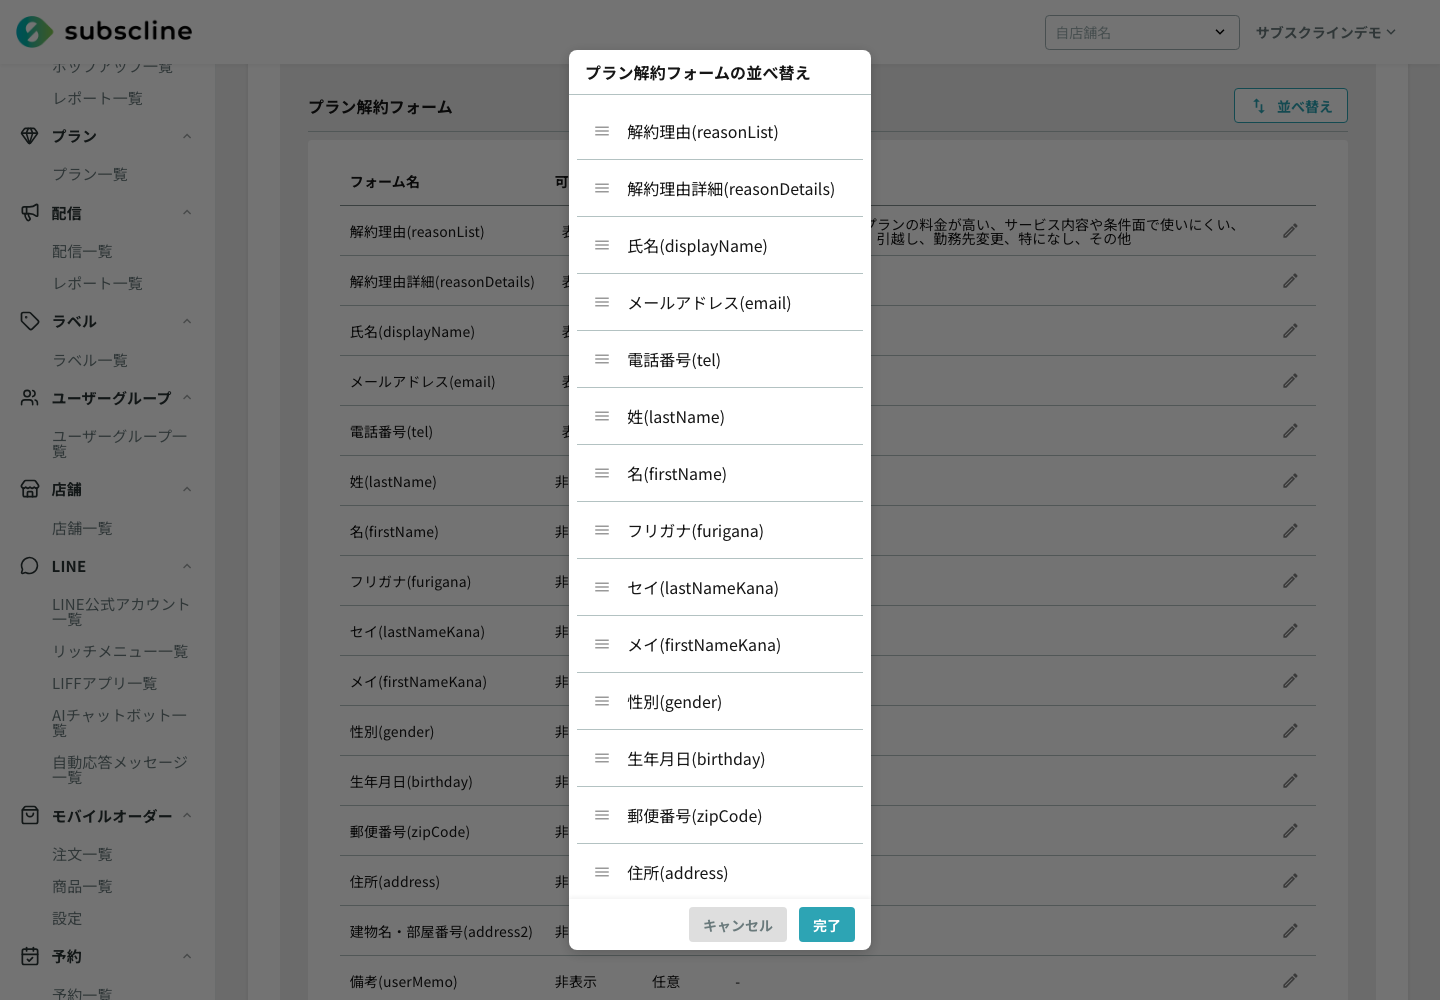Image resolution: width=1440 pixels, height=1000 pixels.
Task: Click the subscline logo
Action: click(x=104, y=31)
